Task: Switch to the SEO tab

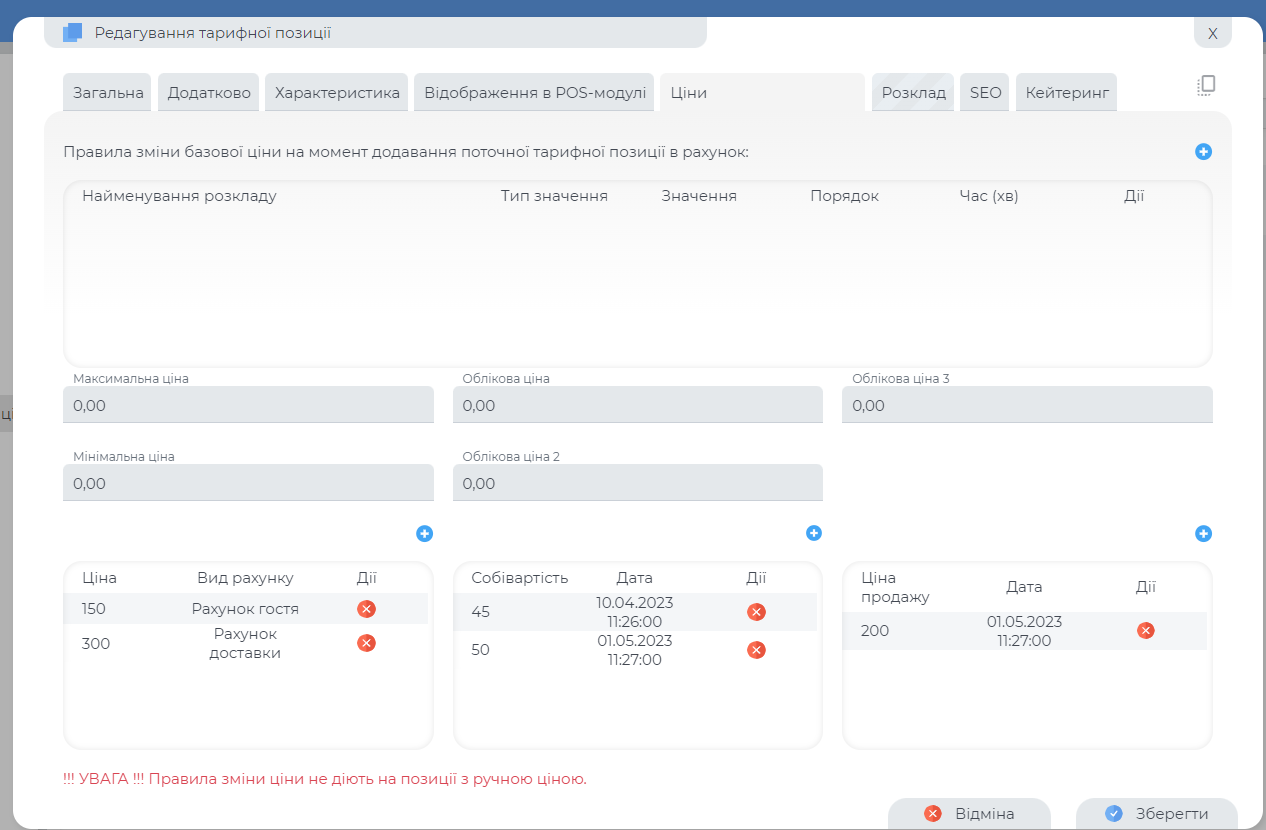Action: coord(985,93)
